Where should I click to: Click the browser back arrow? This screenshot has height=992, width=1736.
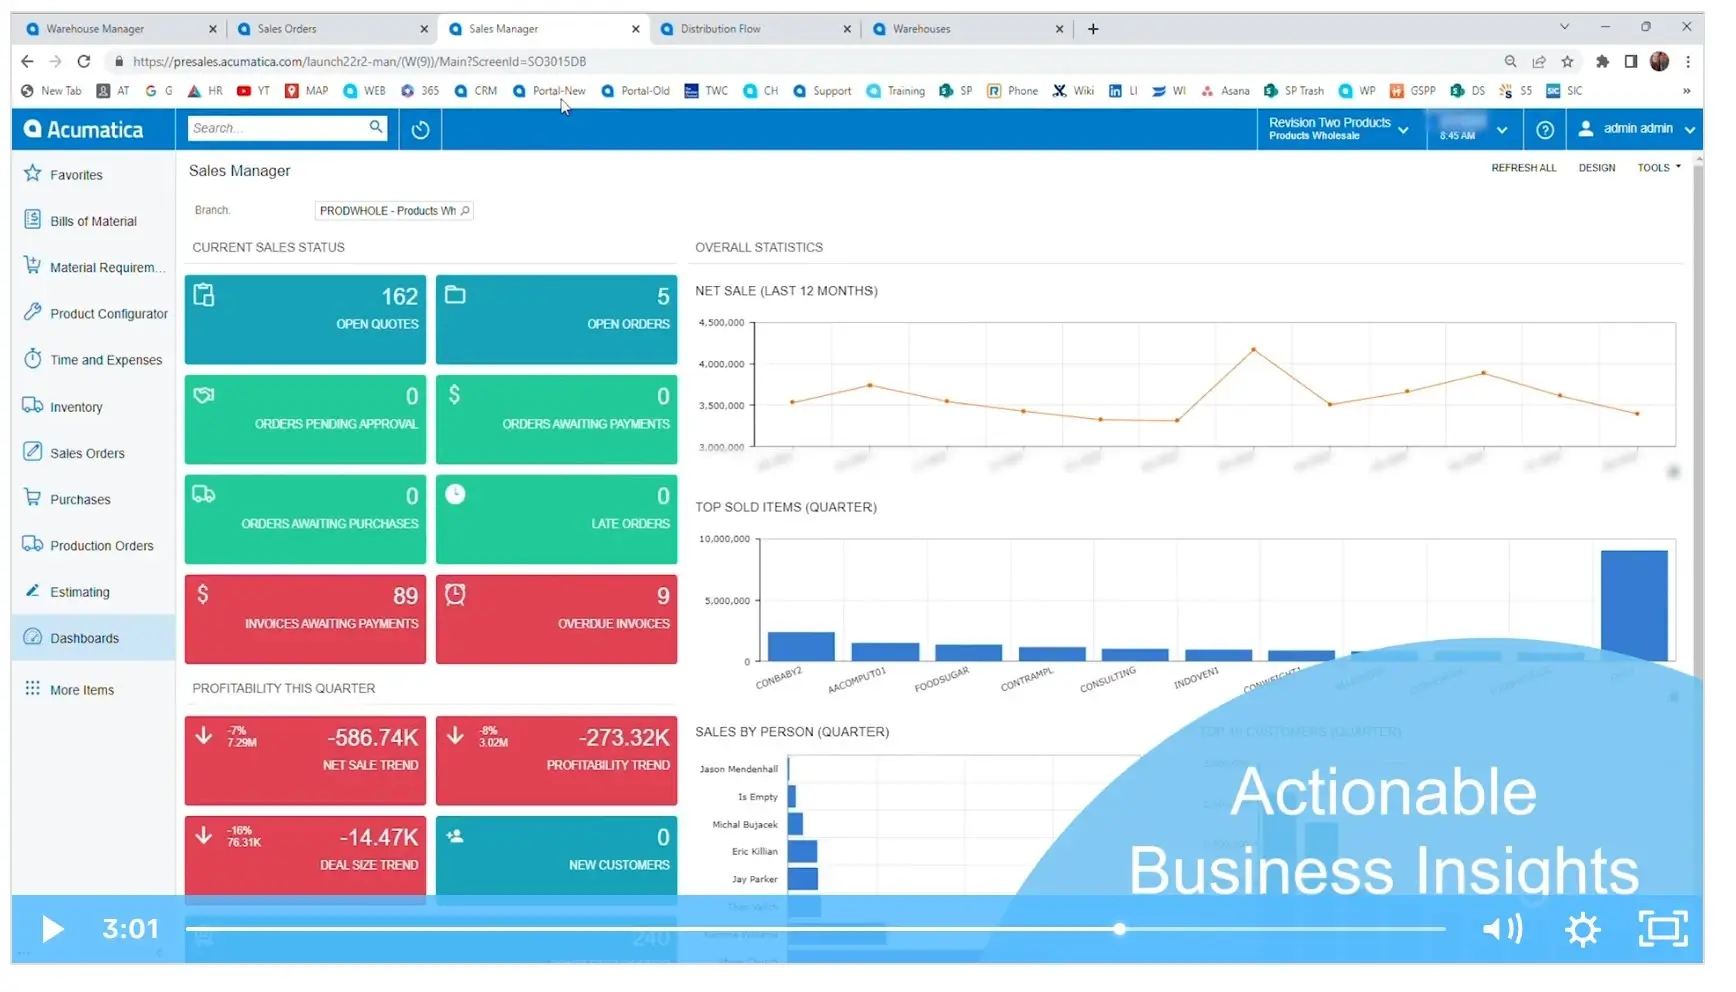[x=27, y=61]
